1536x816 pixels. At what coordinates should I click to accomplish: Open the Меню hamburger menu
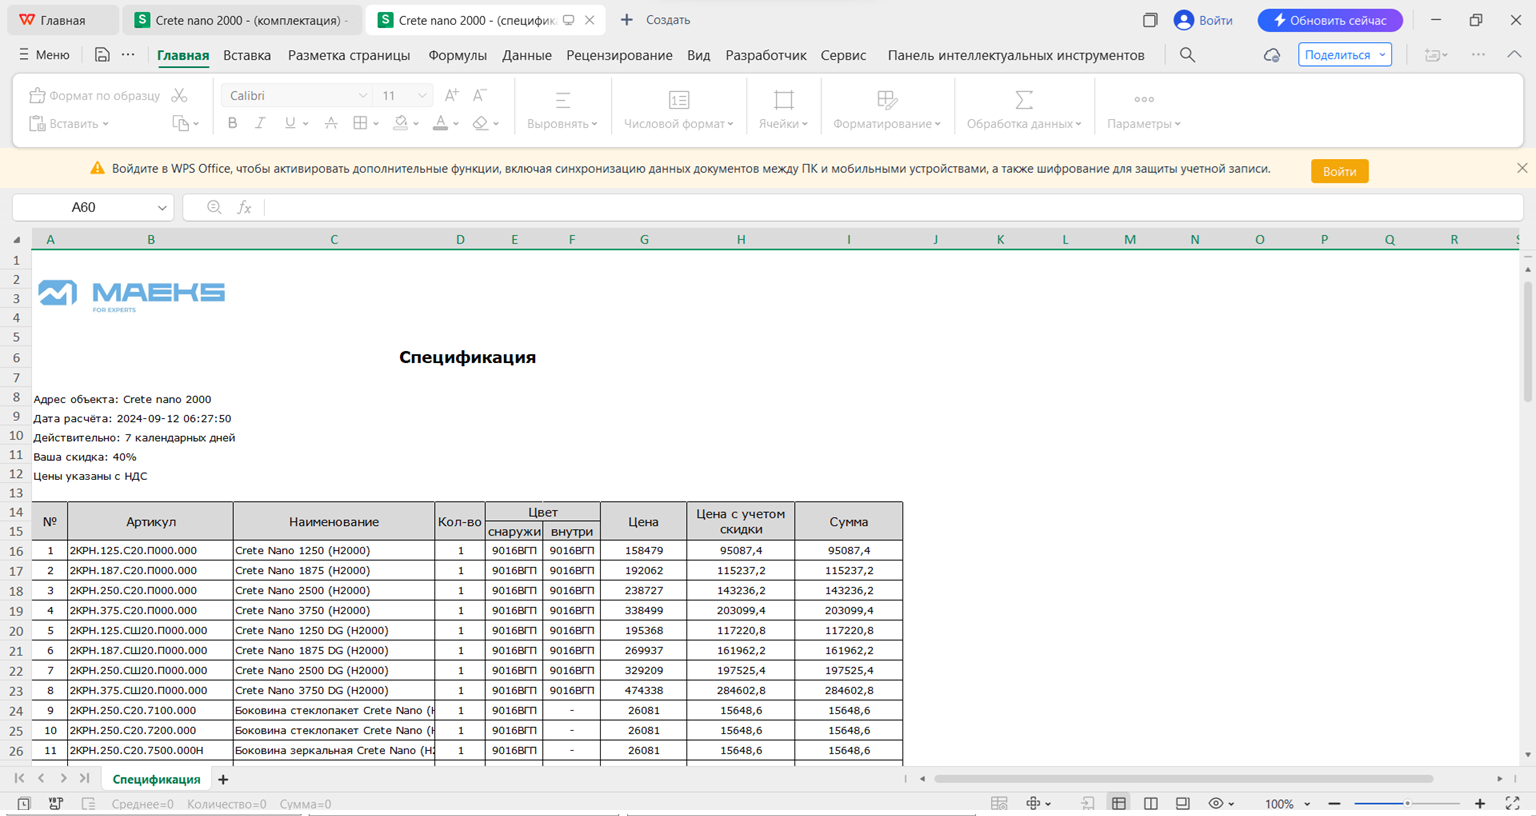click(x=44, y=55)
